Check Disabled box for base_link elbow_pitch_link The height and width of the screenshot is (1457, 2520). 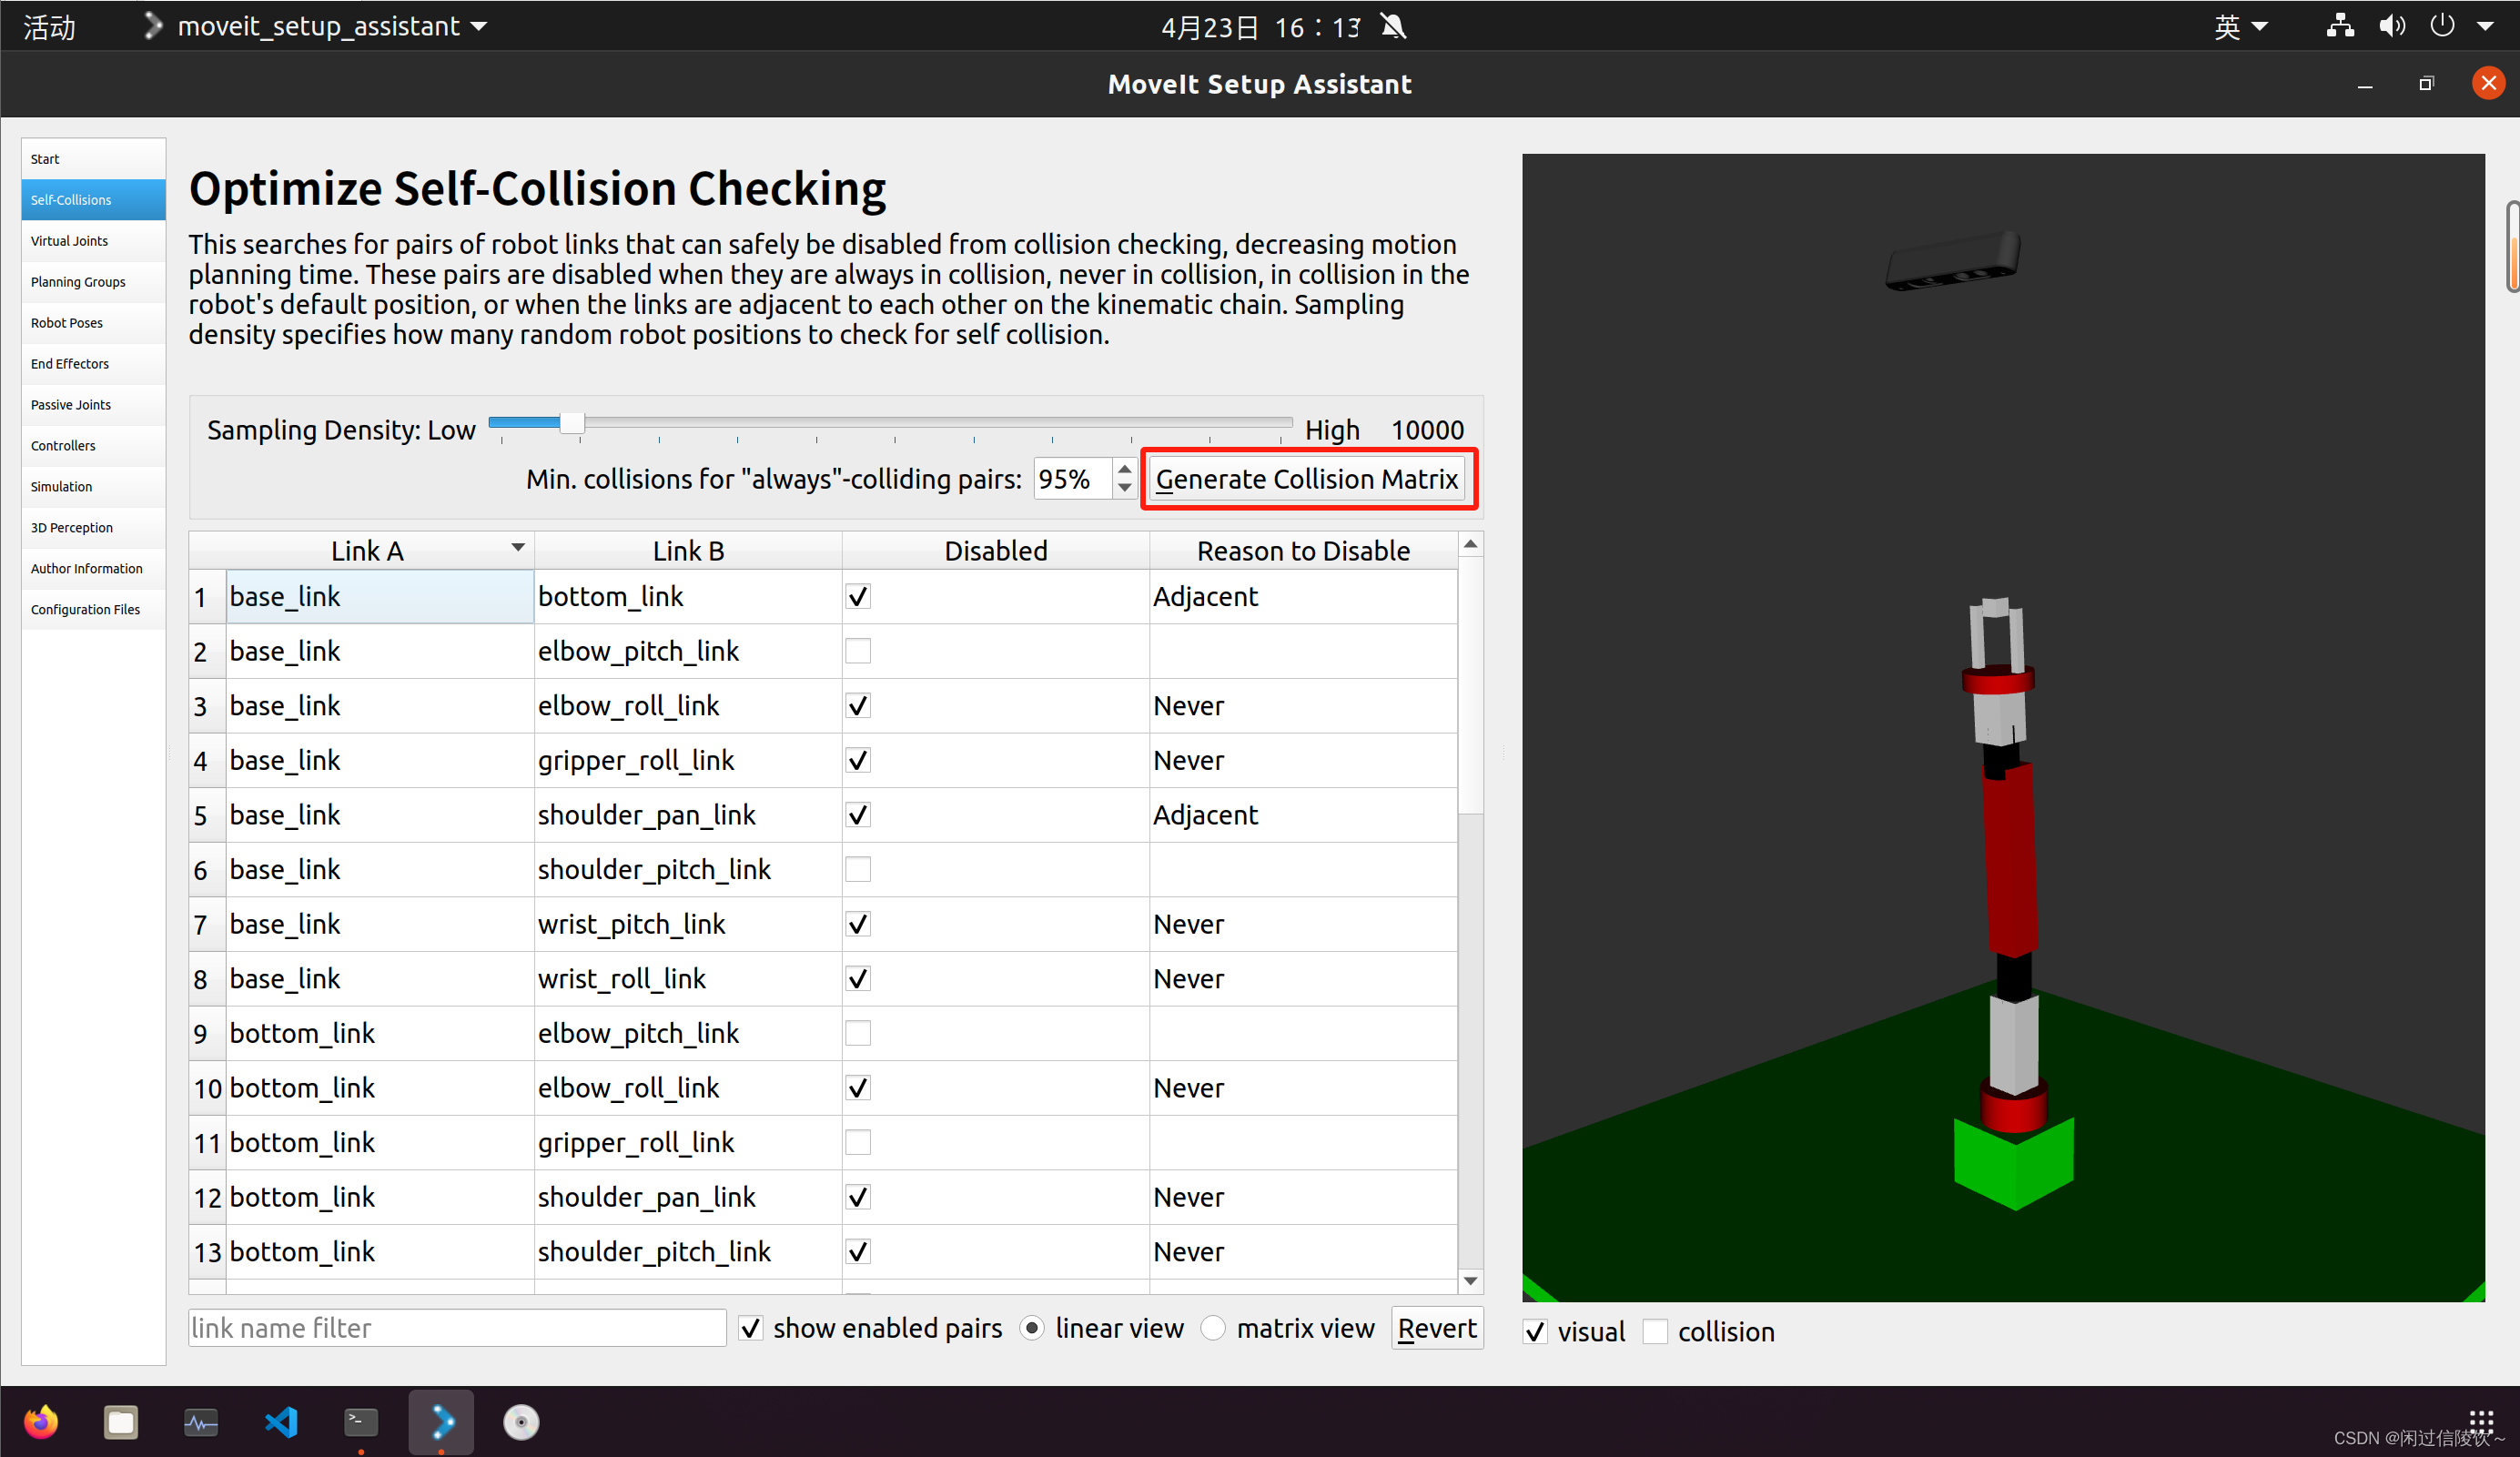tap(858, 651)
